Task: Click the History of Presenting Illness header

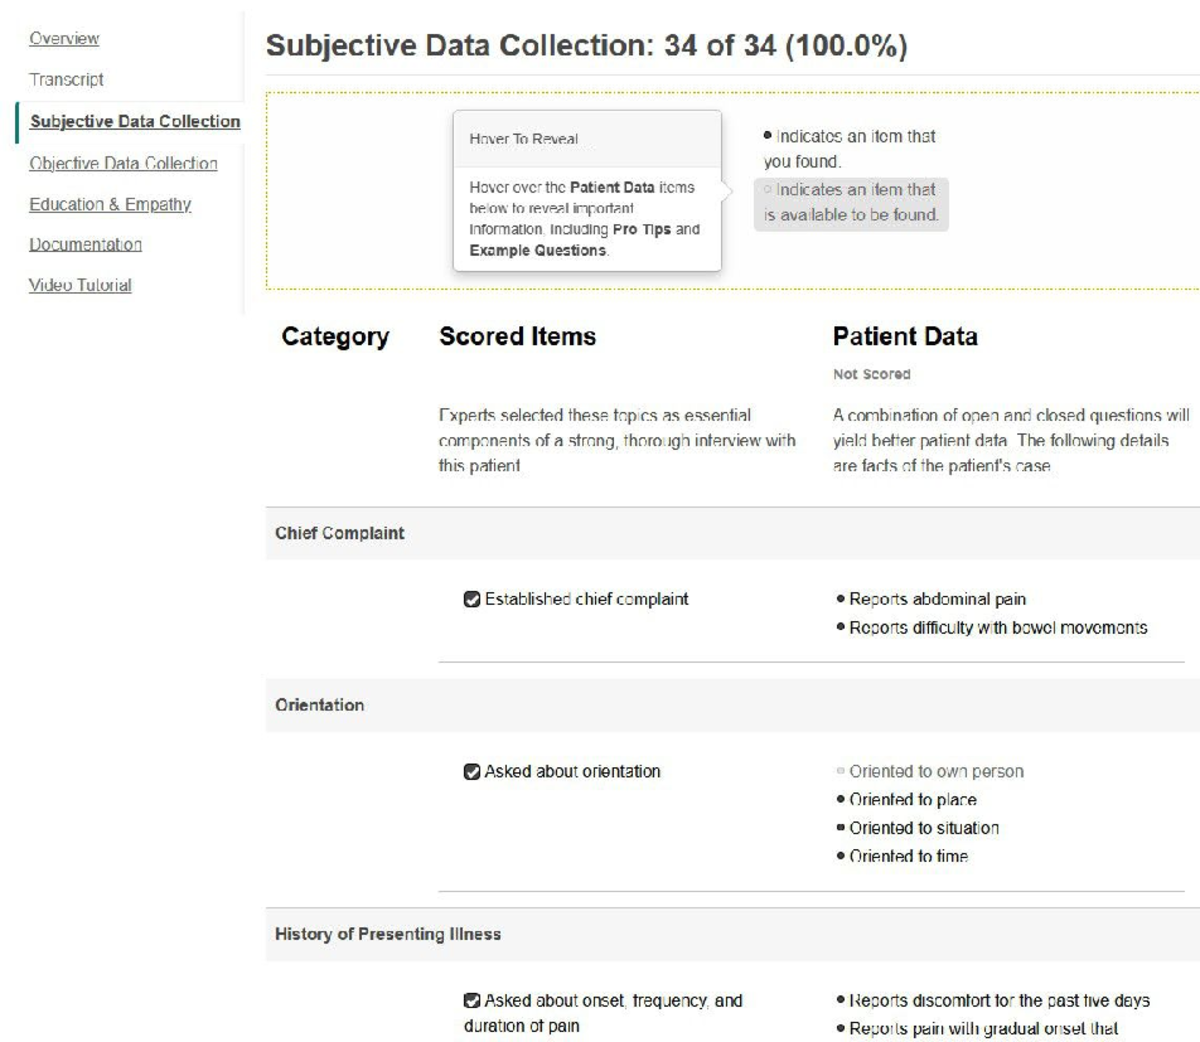Action: (388, 935)
